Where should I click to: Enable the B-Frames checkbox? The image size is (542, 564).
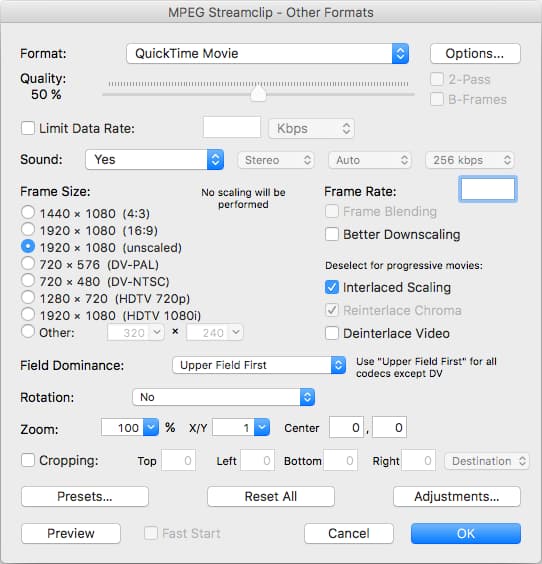pyautogui.click(x=437, y=99)
